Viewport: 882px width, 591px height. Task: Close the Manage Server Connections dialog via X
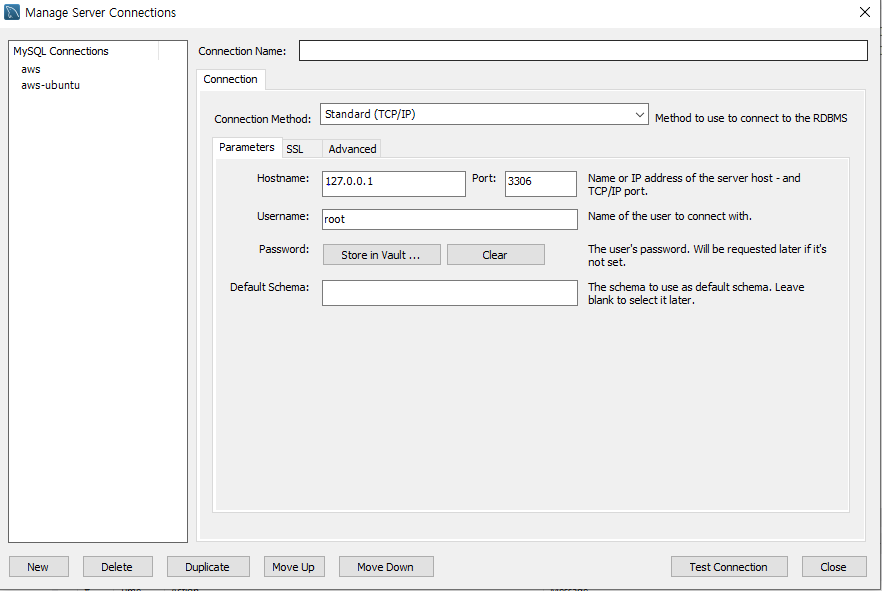(x=865, y=12)
